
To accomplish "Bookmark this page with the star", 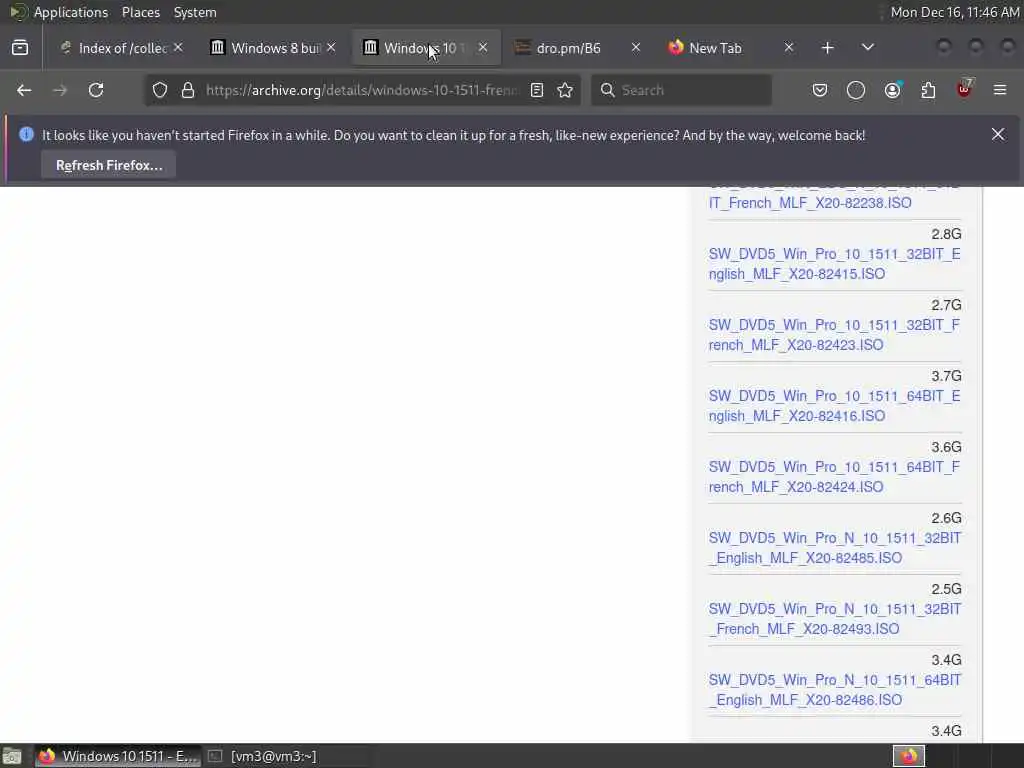I will [566, 90].
